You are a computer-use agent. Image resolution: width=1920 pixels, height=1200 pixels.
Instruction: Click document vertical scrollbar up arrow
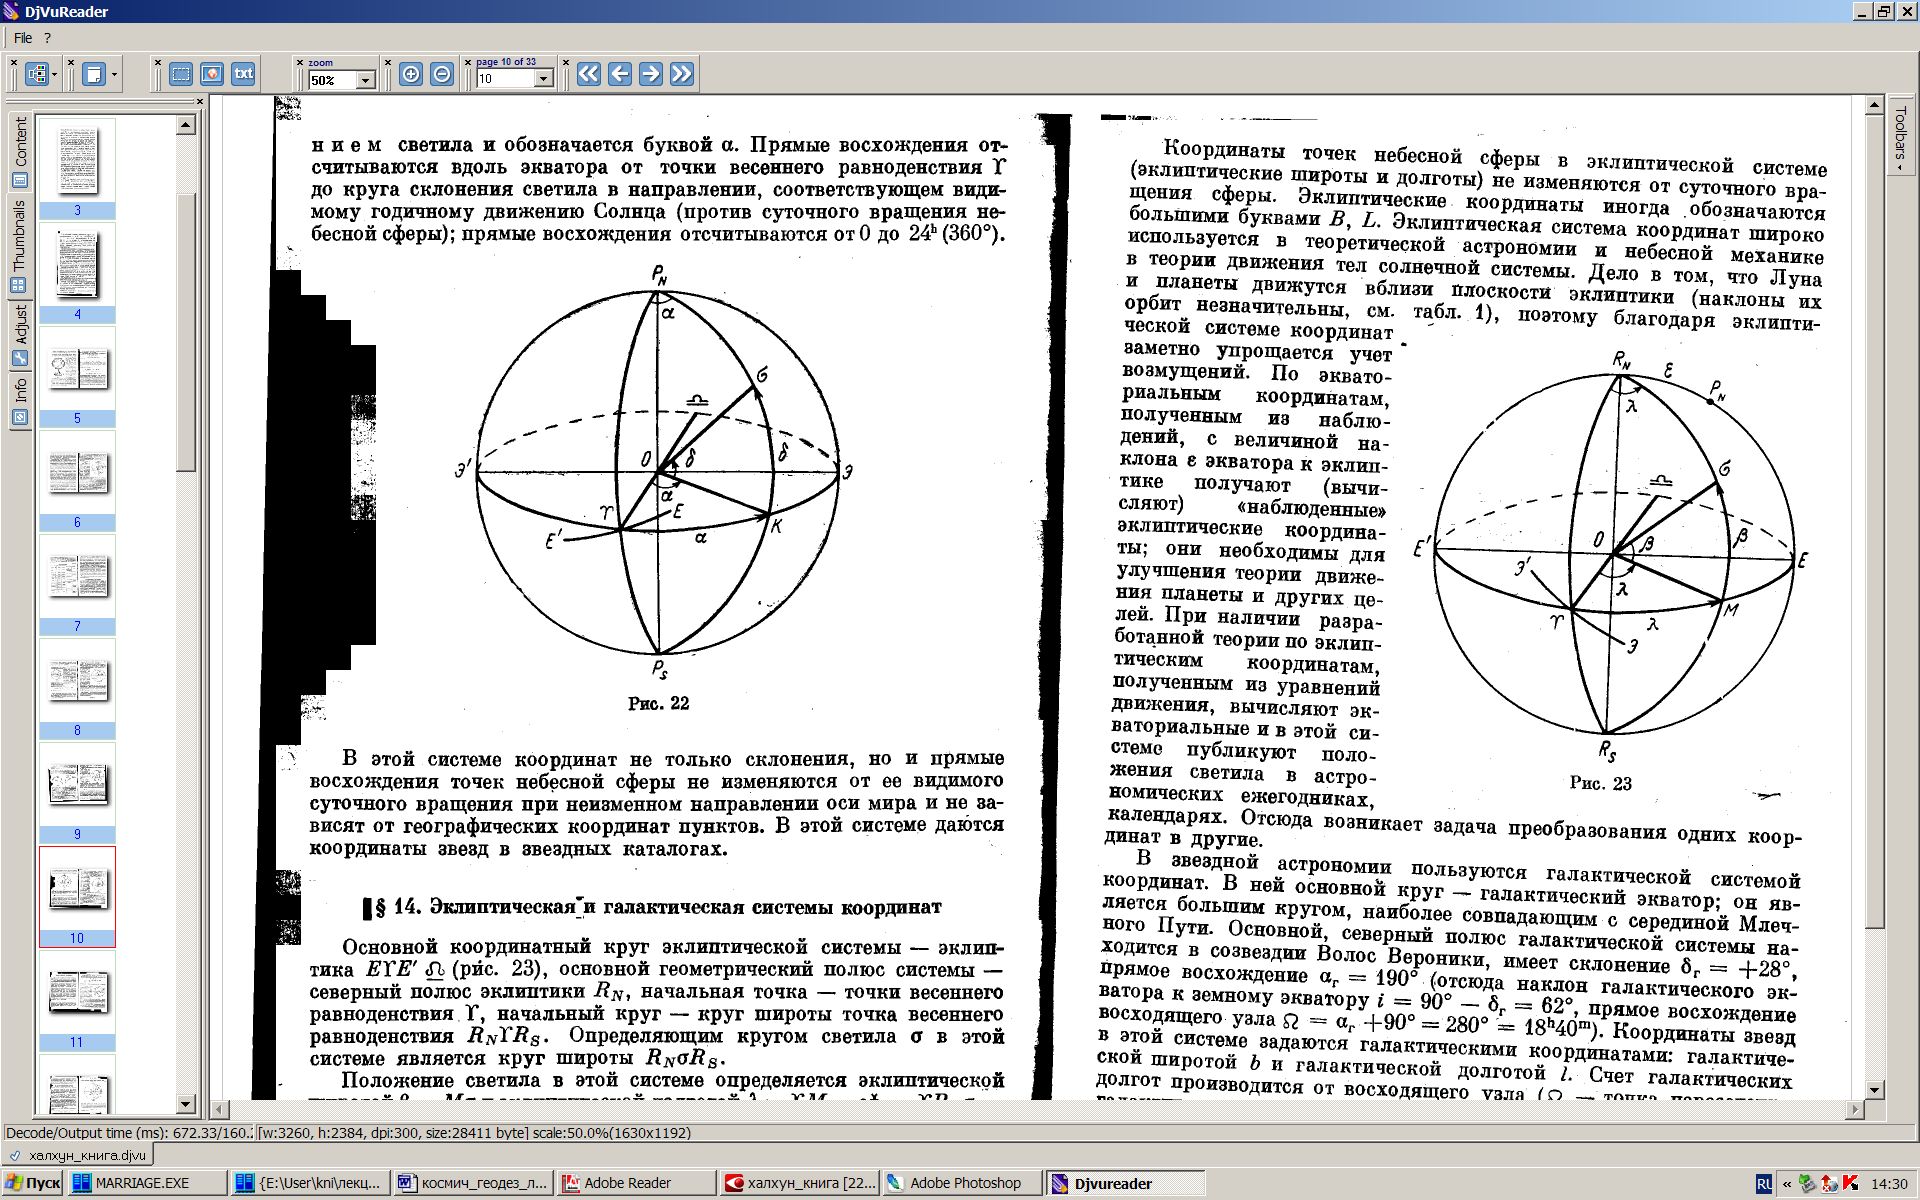coord(1875,104)
